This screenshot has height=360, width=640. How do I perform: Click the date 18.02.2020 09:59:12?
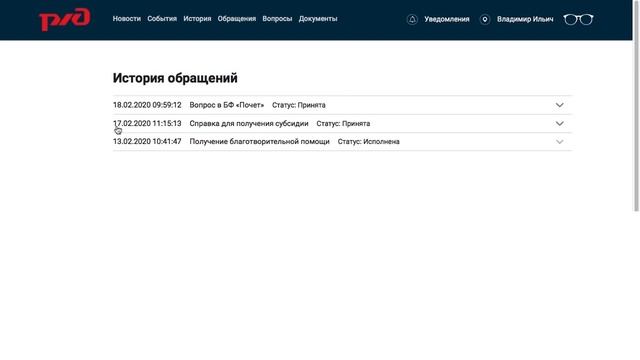tap(147, 105)
